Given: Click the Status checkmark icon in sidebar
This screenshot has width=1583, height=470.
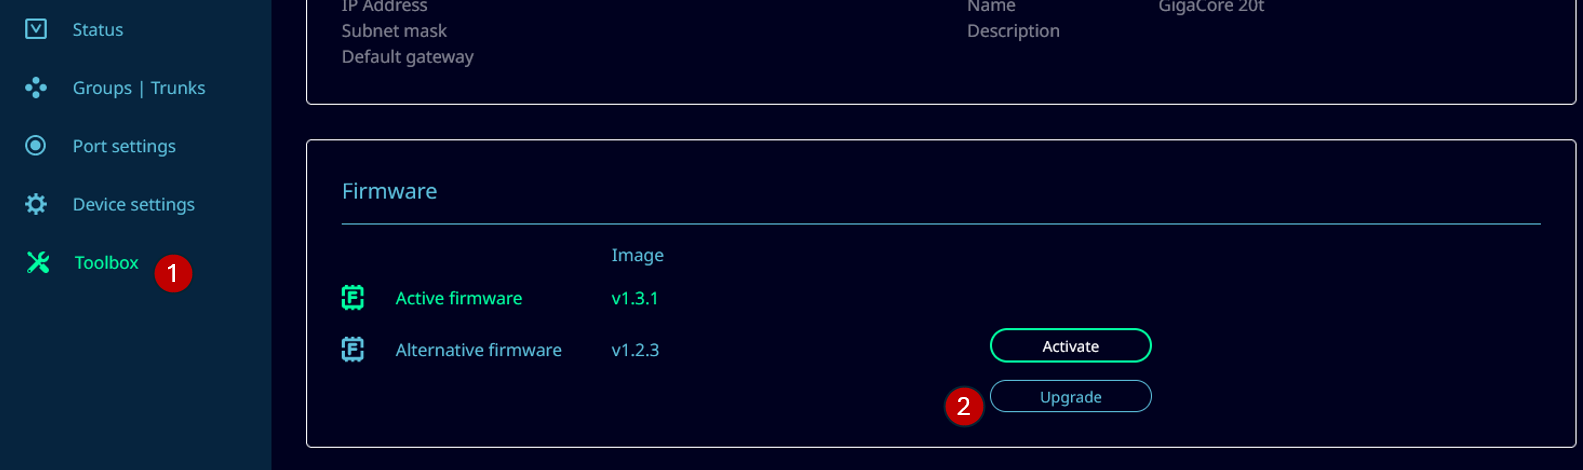Looking at the screenshot, I should pos(36,29).
